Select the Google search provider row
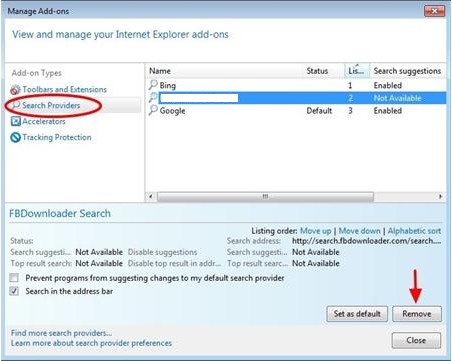This screenshot has width=452, height=361. 296,111
